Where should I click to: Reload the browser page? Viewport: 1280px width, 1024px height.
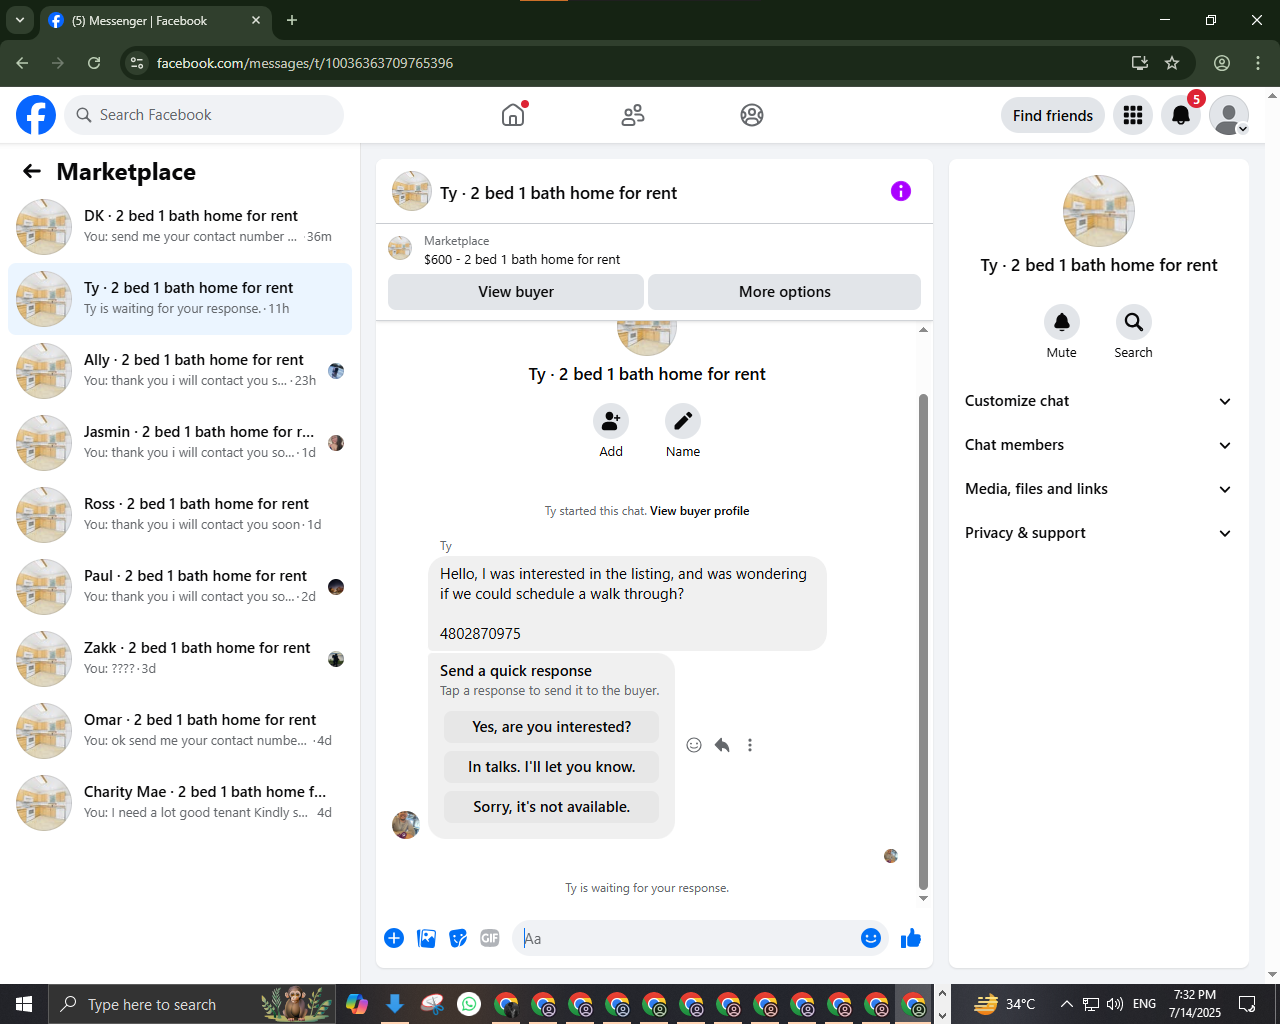94,63
